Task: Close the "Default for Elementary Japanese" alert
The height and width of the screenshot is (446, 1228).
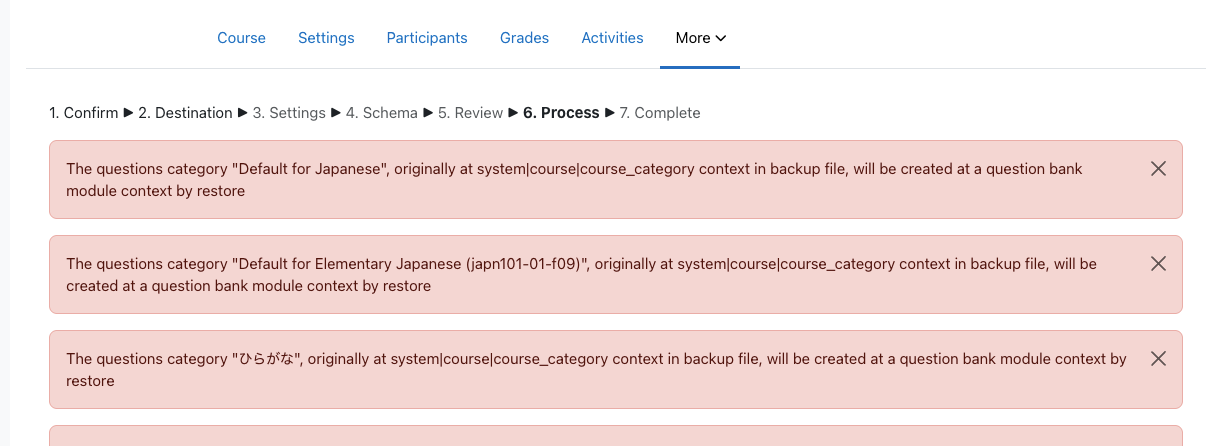Action: 1158,264
